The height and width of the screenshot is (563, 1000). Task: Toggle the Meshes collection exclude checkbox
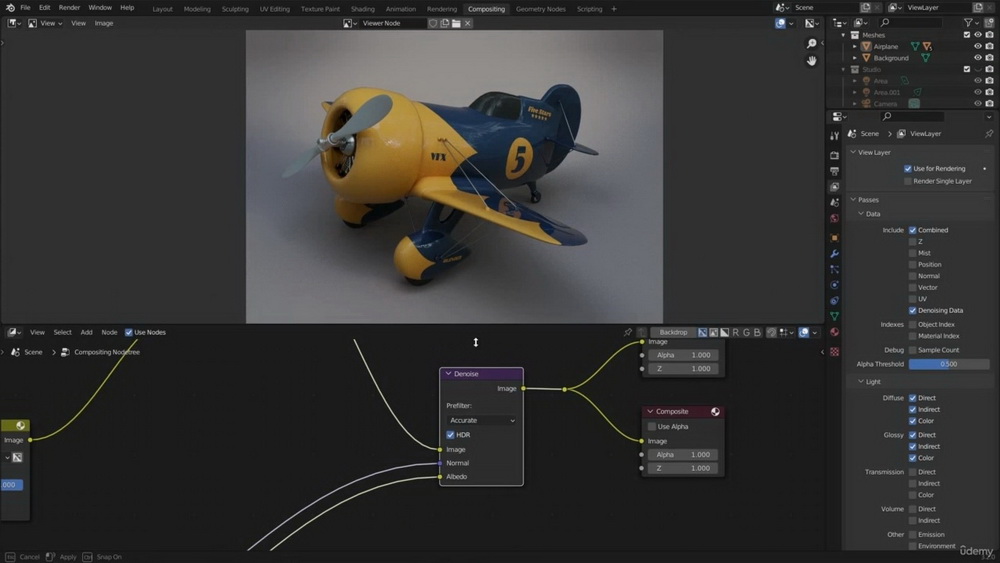click(967, 35)
